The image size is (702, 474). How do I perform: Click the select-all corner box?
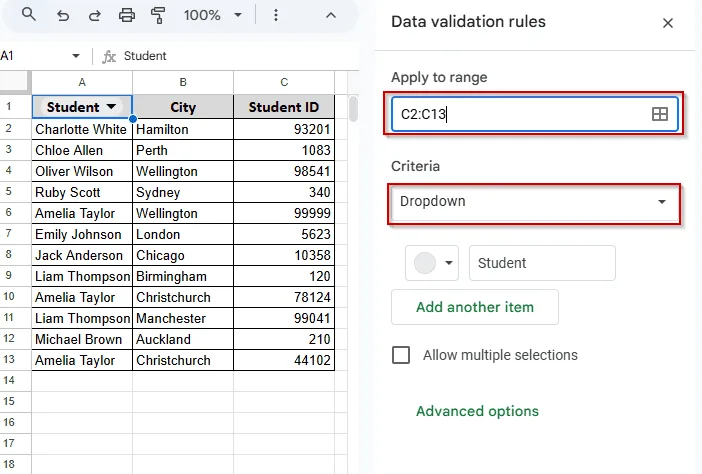[15, 82]
